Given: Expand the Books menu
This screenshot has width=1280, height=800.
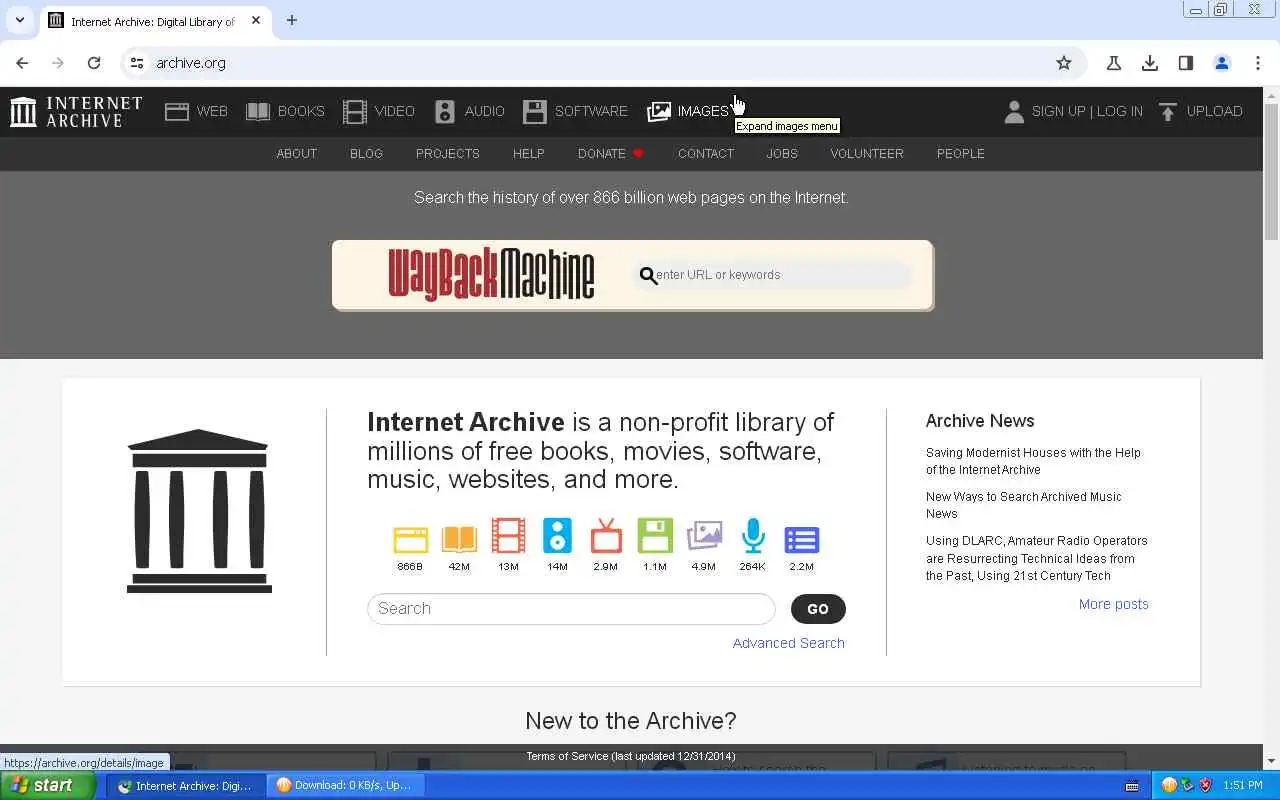Looking at the screenshot, I should tap(285, 111).
